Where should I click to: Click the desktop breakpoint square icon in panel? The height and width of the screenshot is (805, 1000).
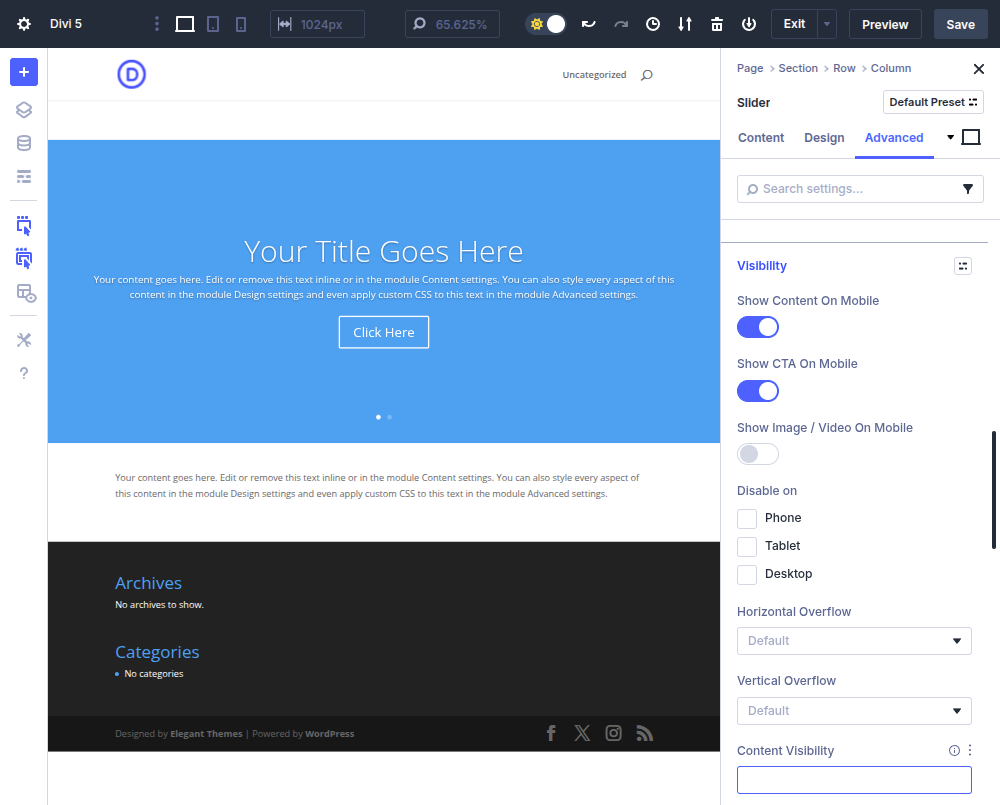point(971,137)
